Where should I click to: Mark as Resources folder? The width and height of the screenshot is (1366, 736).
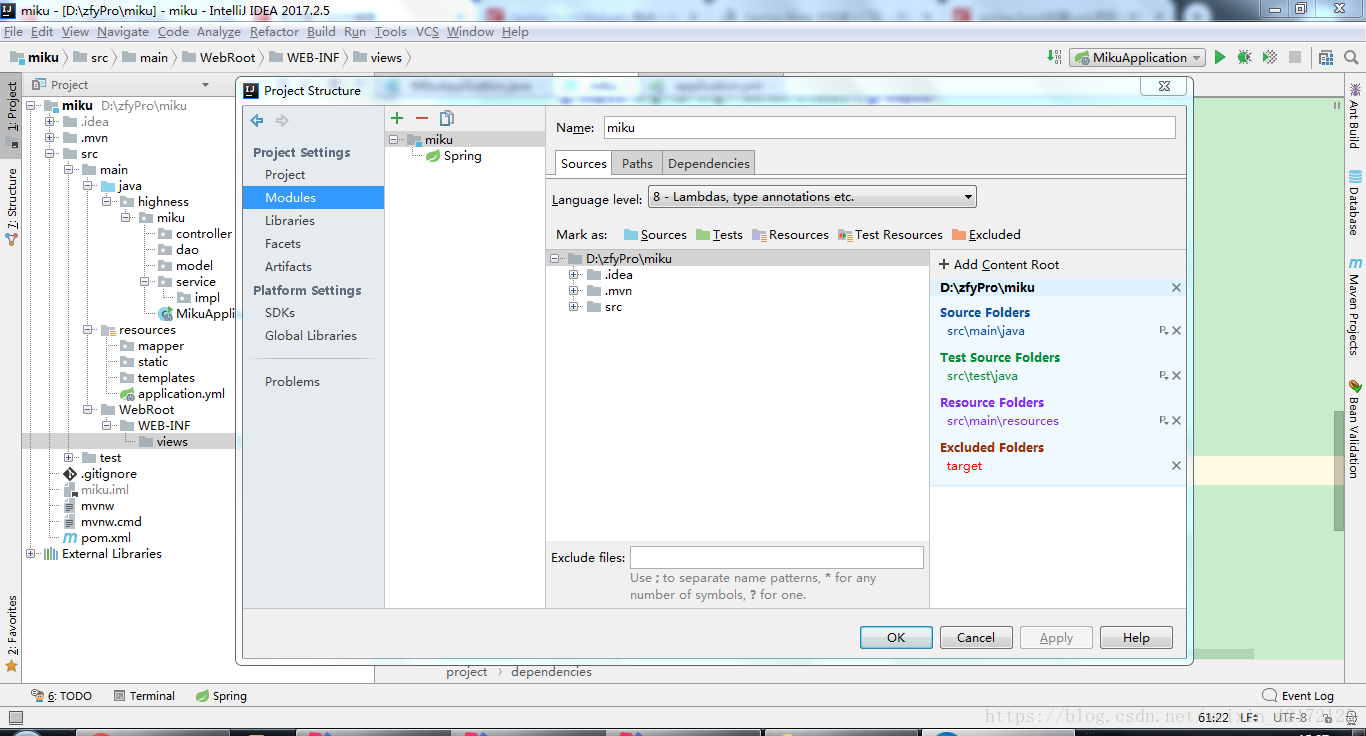790,235
